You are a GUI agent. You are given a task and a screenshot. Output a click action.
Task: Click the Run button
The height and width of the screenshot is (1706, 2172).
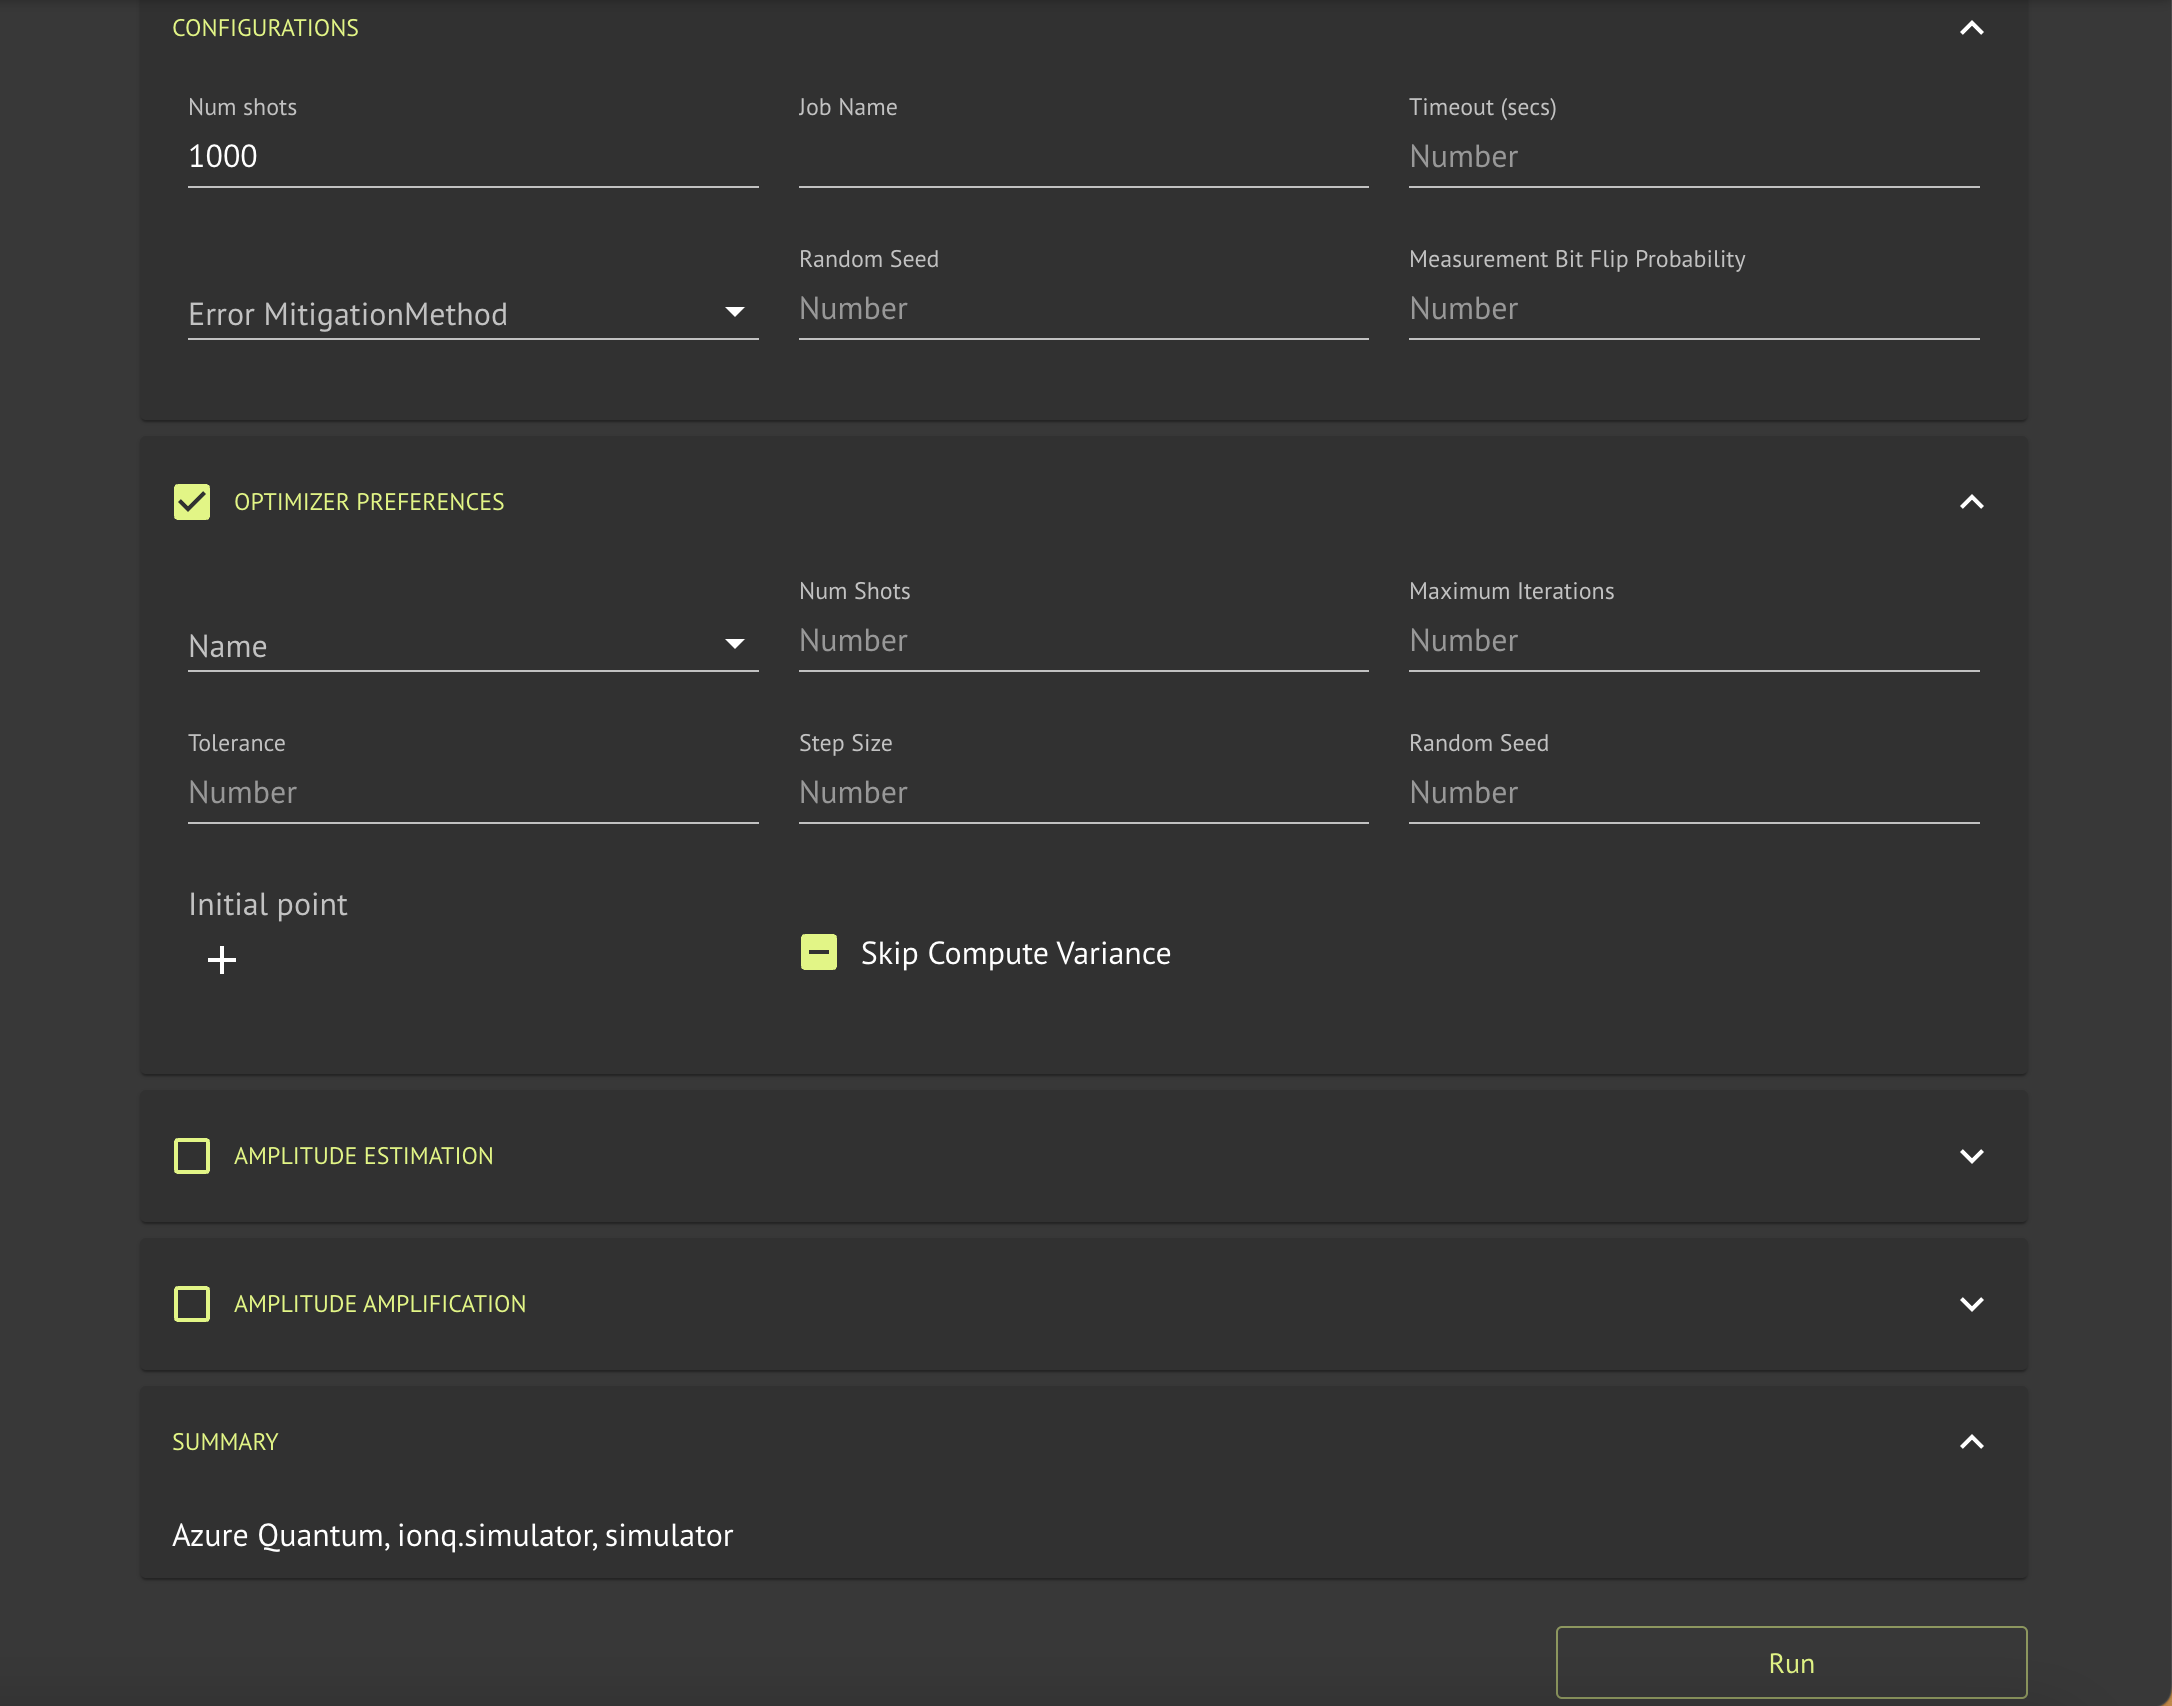[1791, 1663]
